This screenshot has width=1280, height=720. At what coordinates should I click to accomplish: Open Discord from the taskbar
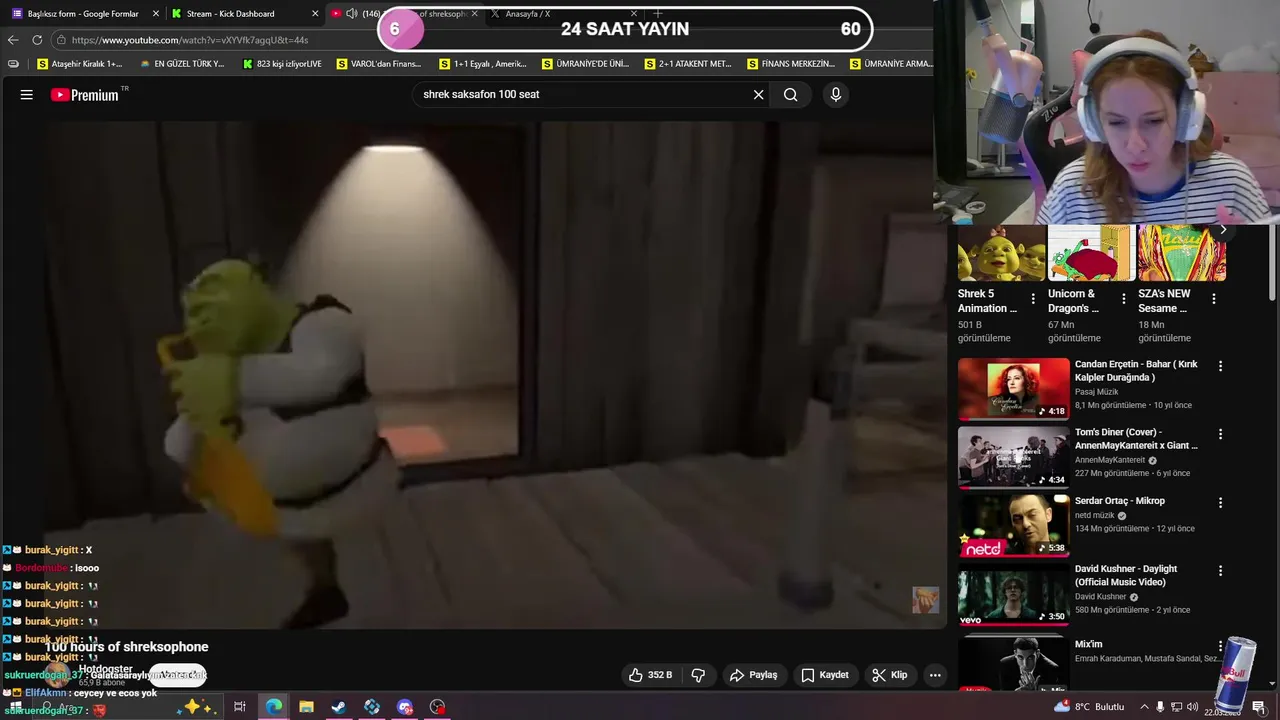[x=405, y=707]
